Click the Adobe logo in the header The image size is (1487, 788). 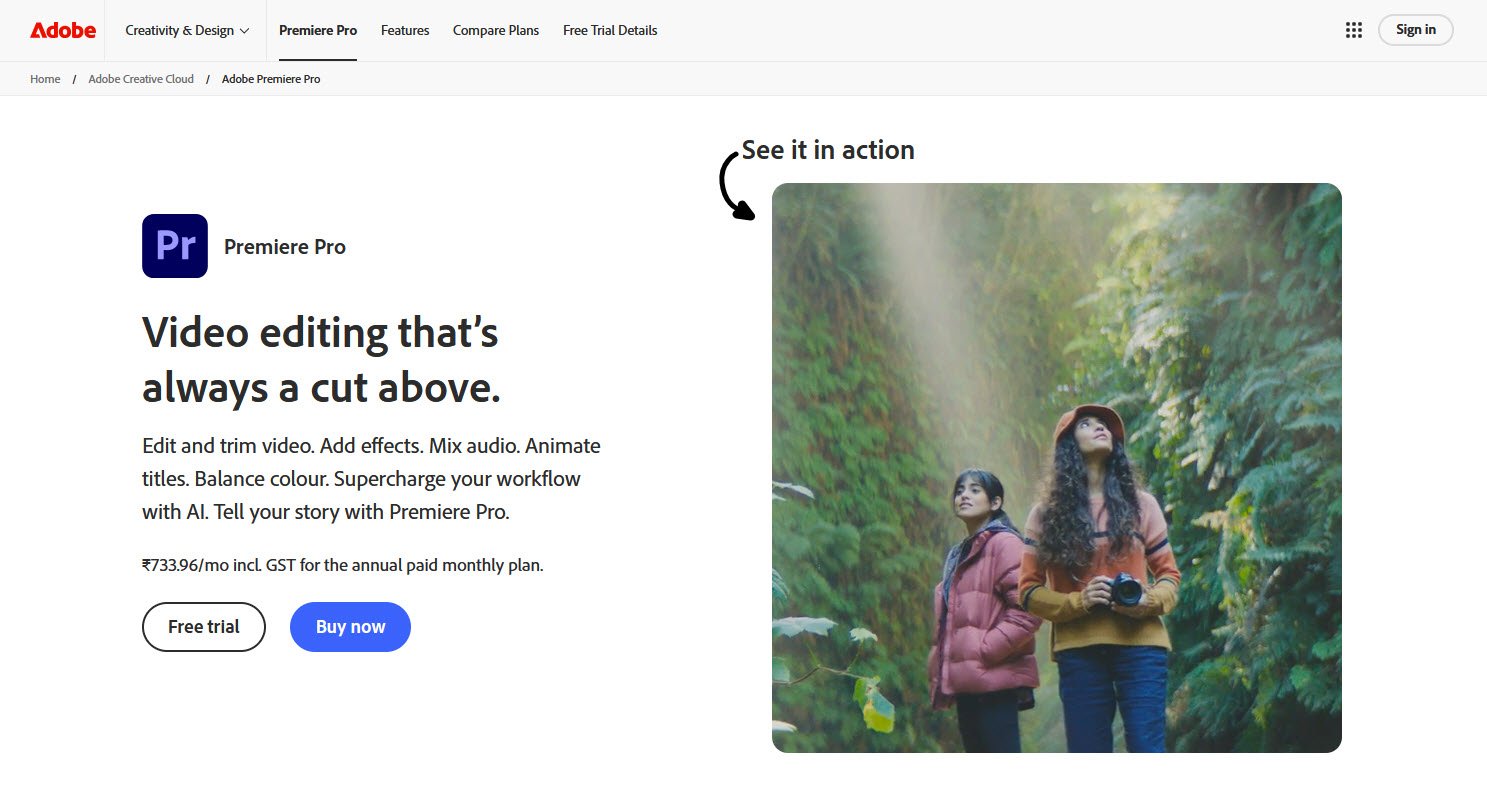[x=63, y=30]
